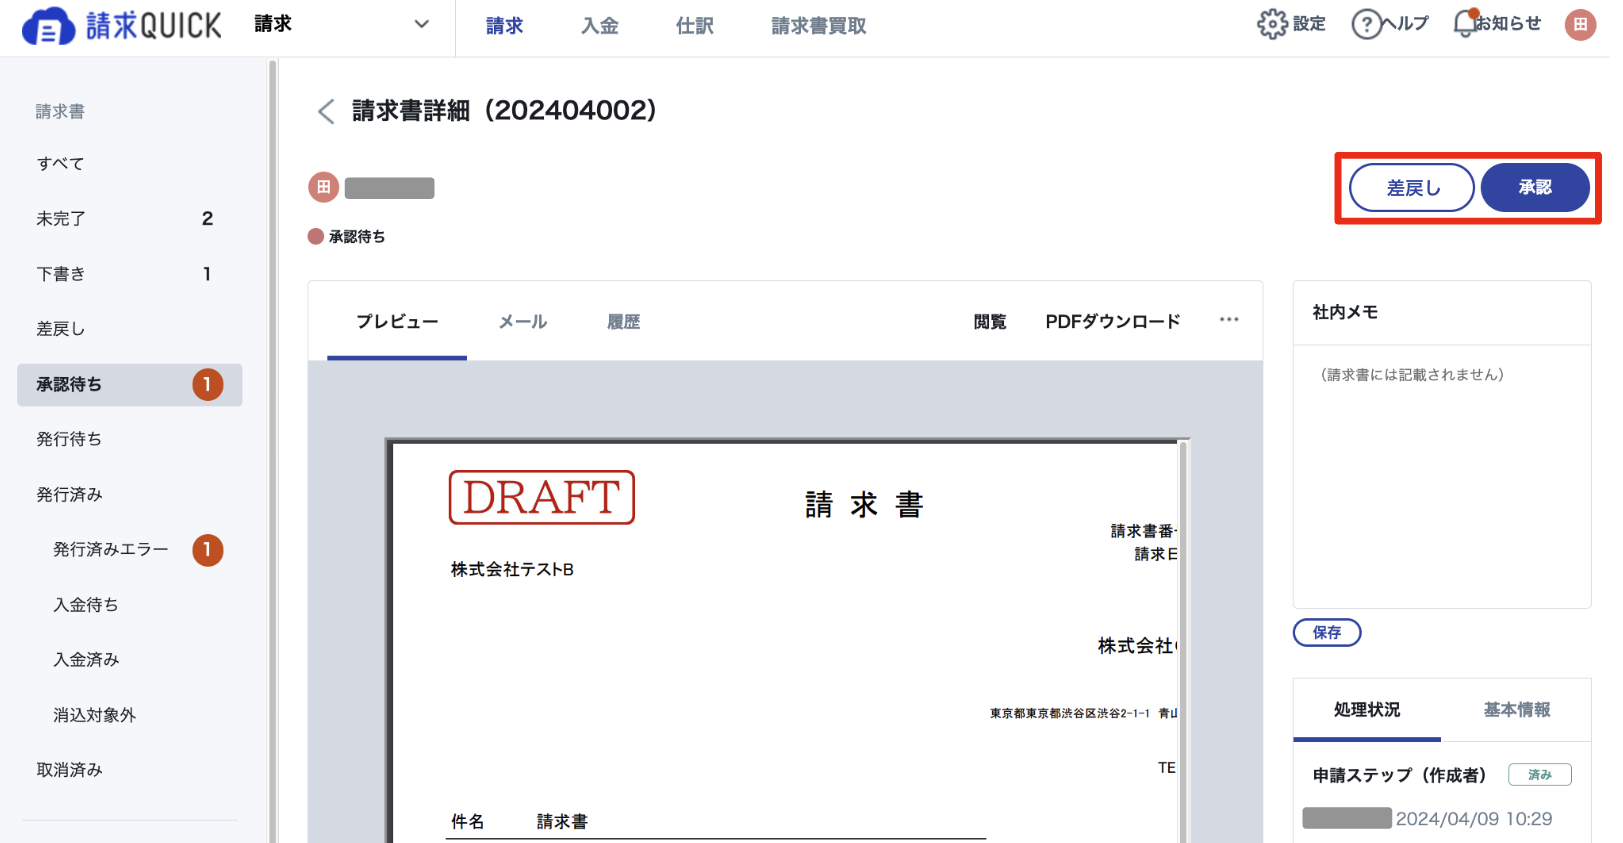This screenshot has height=843, width=1623.
Task: Click the 請求QUICK logo
Action: 121,25
